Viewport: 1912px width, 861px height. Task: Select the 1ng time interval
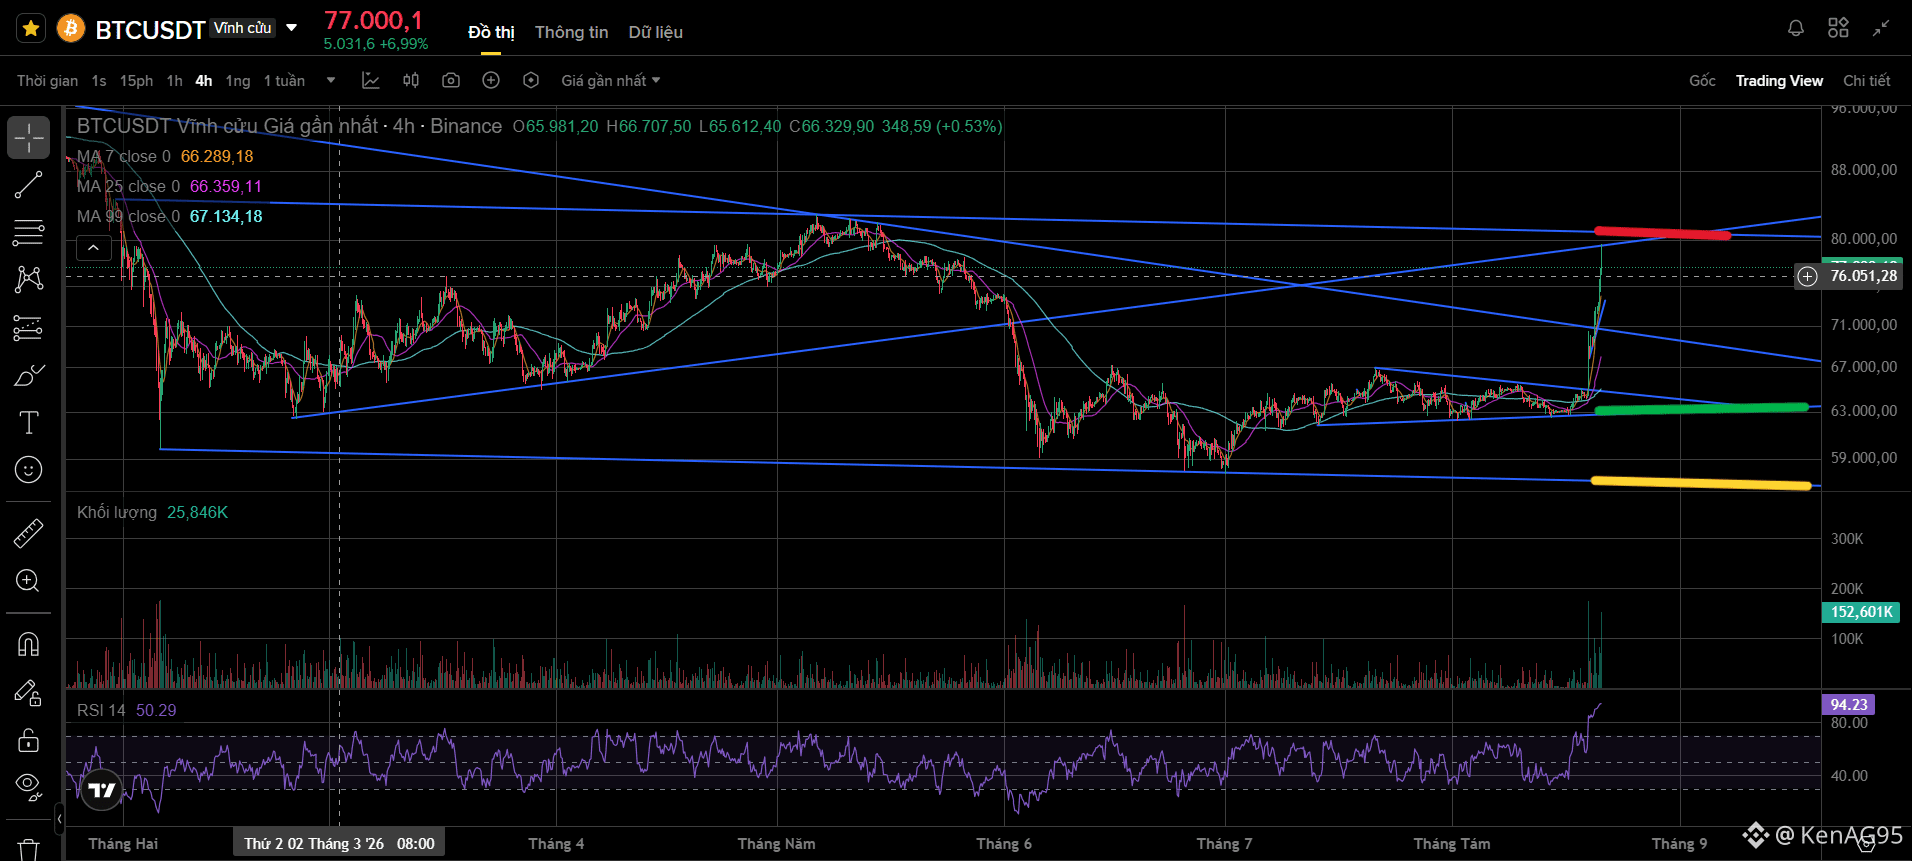tap(238, 81)
